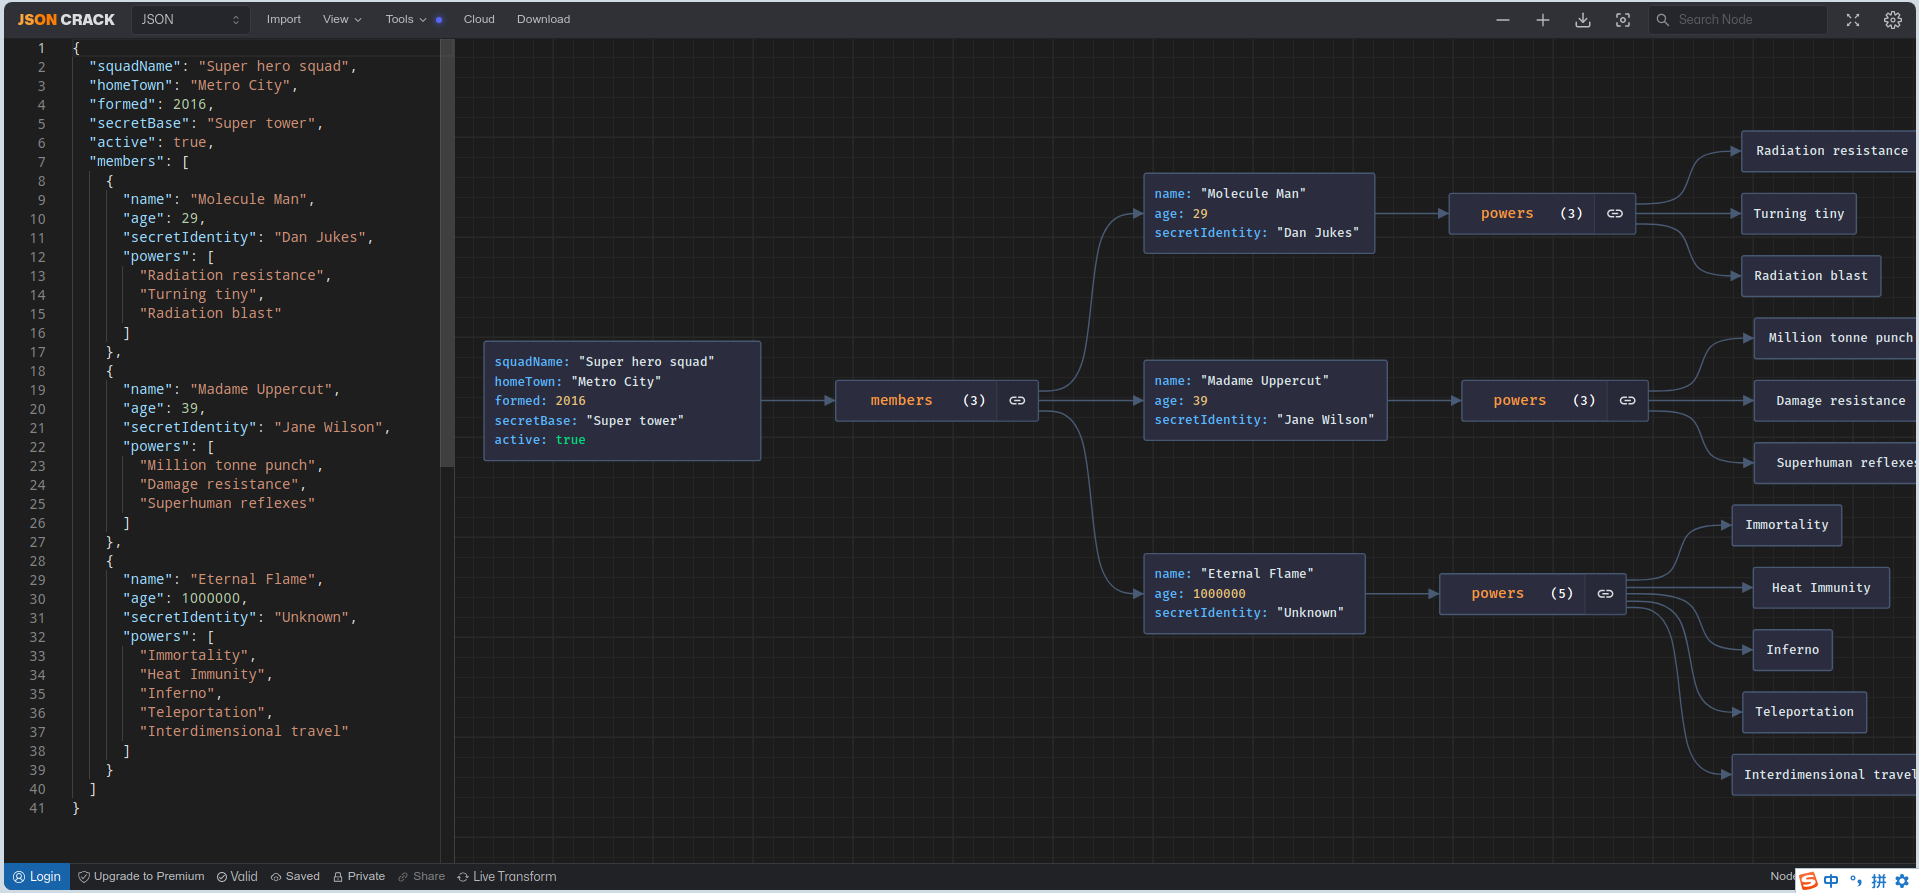Toggle fullscreen mode icon
This screenshot has height=893, width=1919.
tap(1853, 20)
